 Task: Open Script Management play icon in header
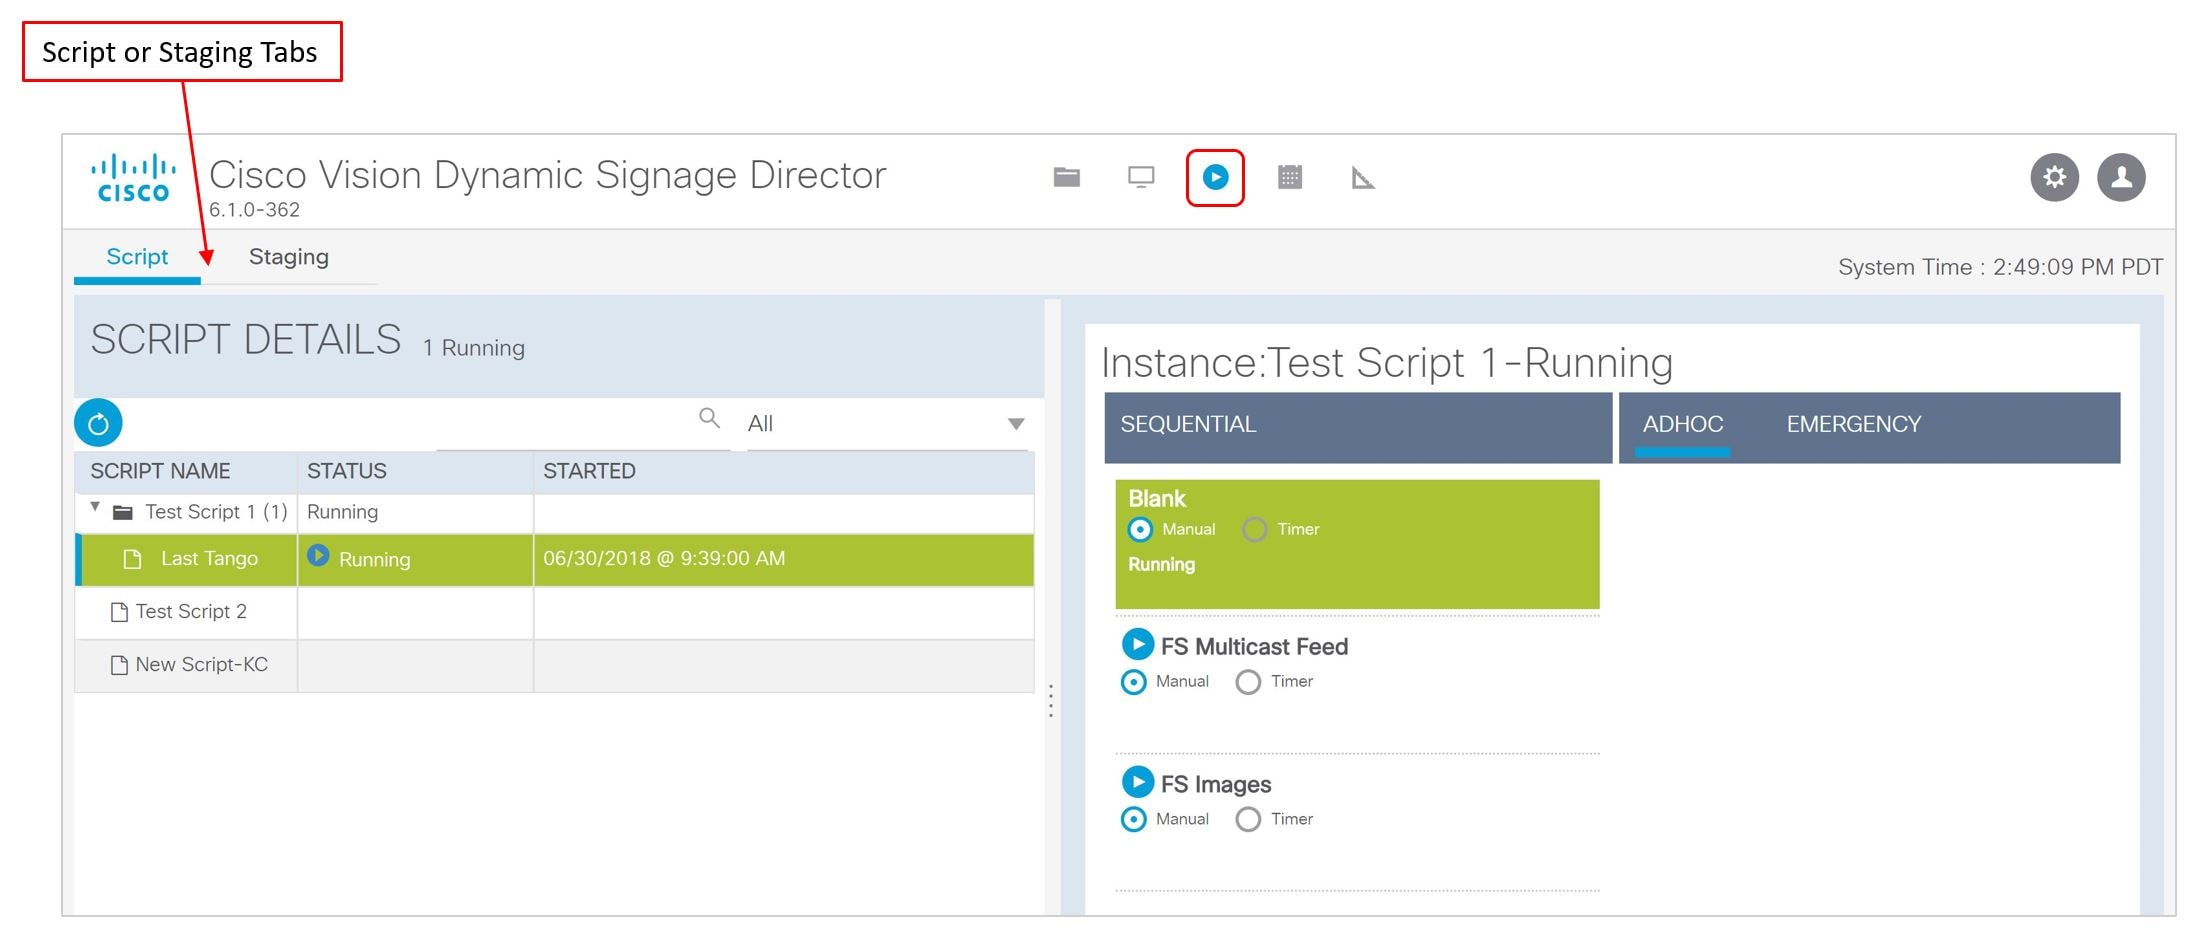click(1215, 177)
